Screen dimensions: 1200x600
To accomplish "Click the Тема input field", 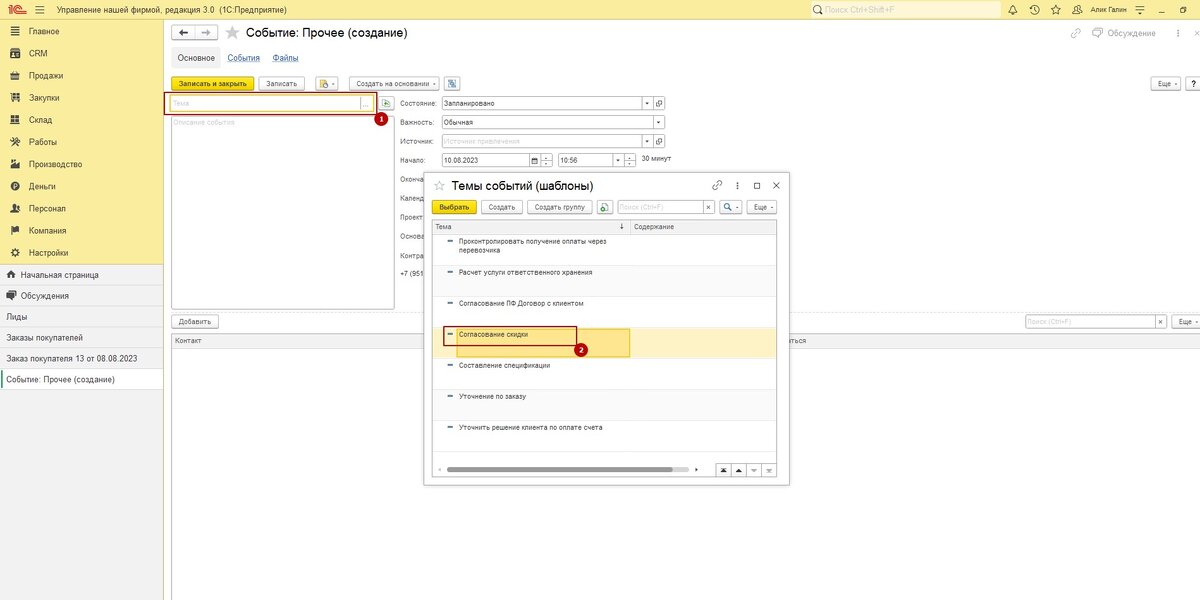I will point(265,103).
